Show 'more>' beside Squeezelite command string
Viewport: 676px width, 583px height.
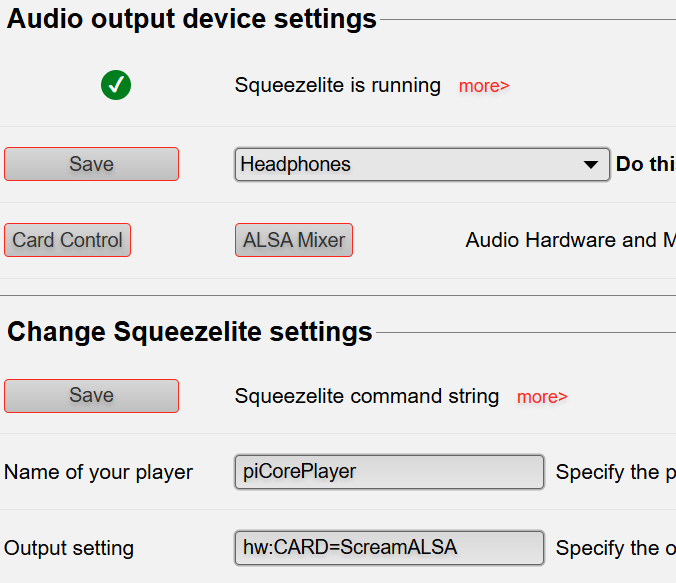tap(542, 397)
